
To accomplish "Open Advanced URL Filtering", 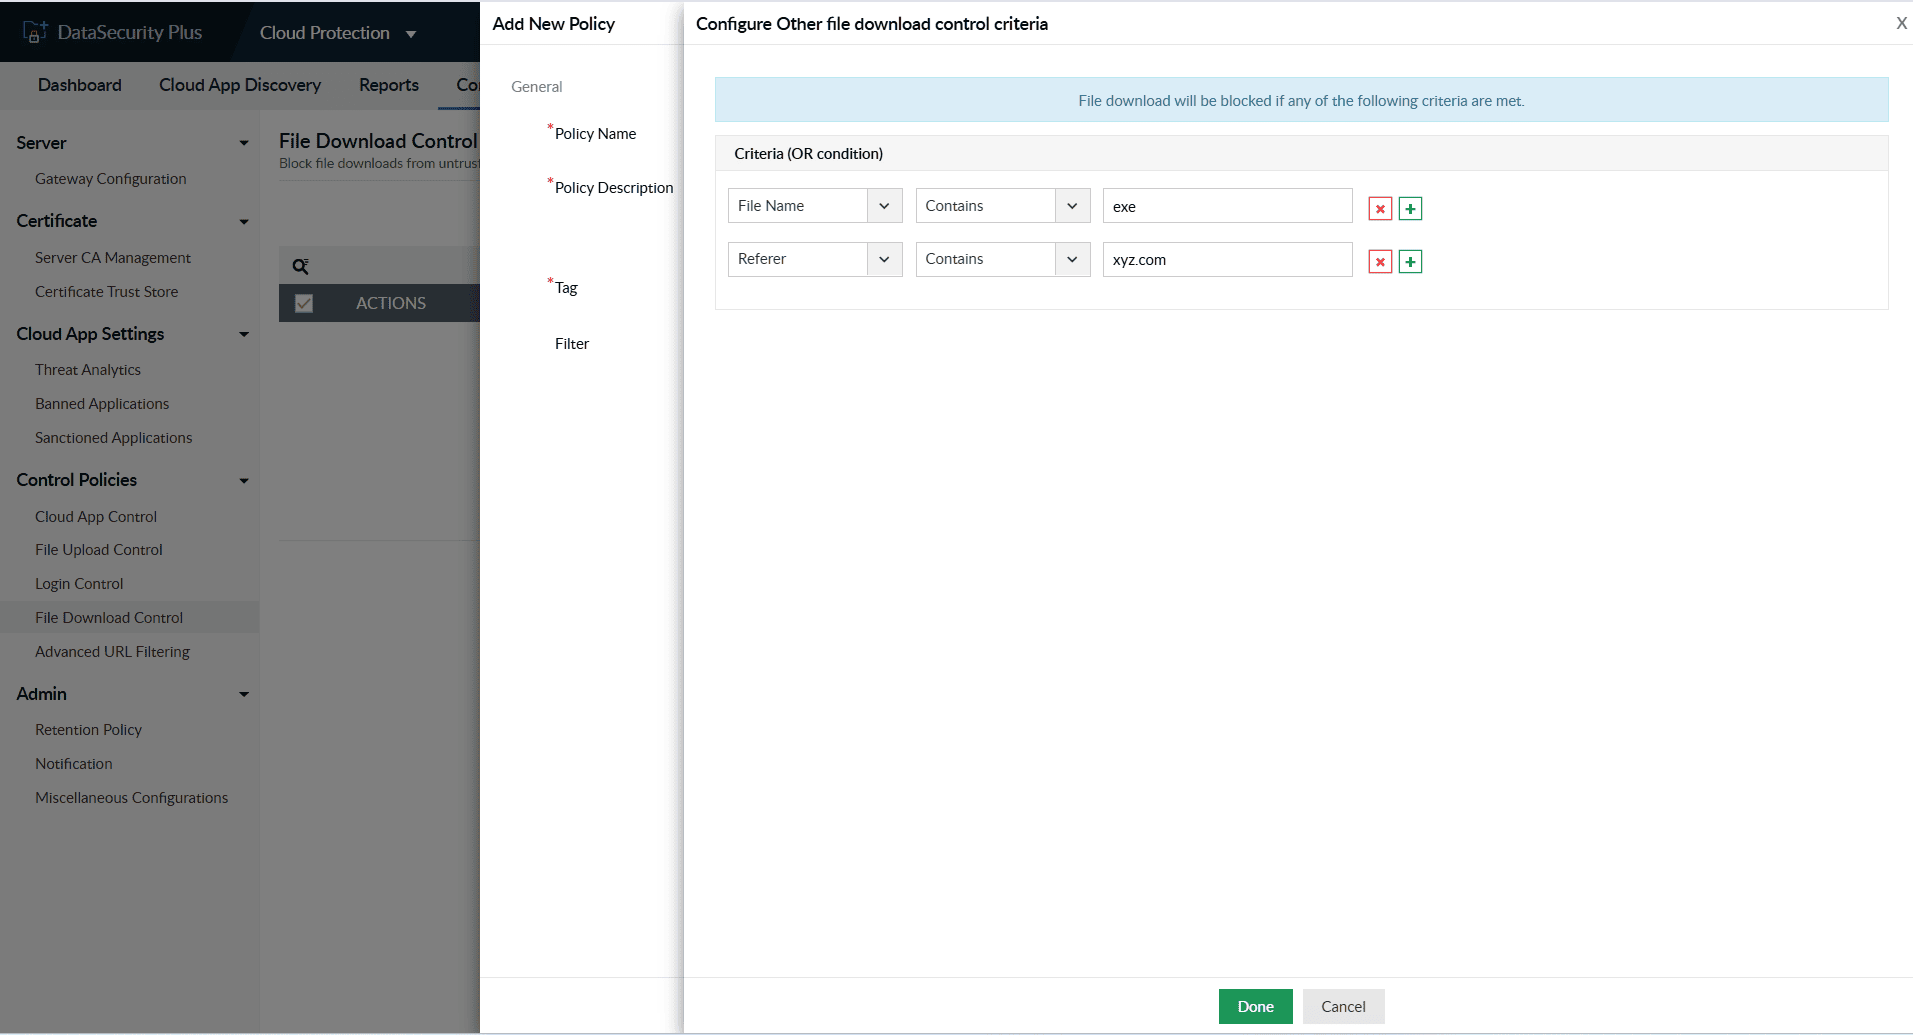I will (x=112, y=652).
